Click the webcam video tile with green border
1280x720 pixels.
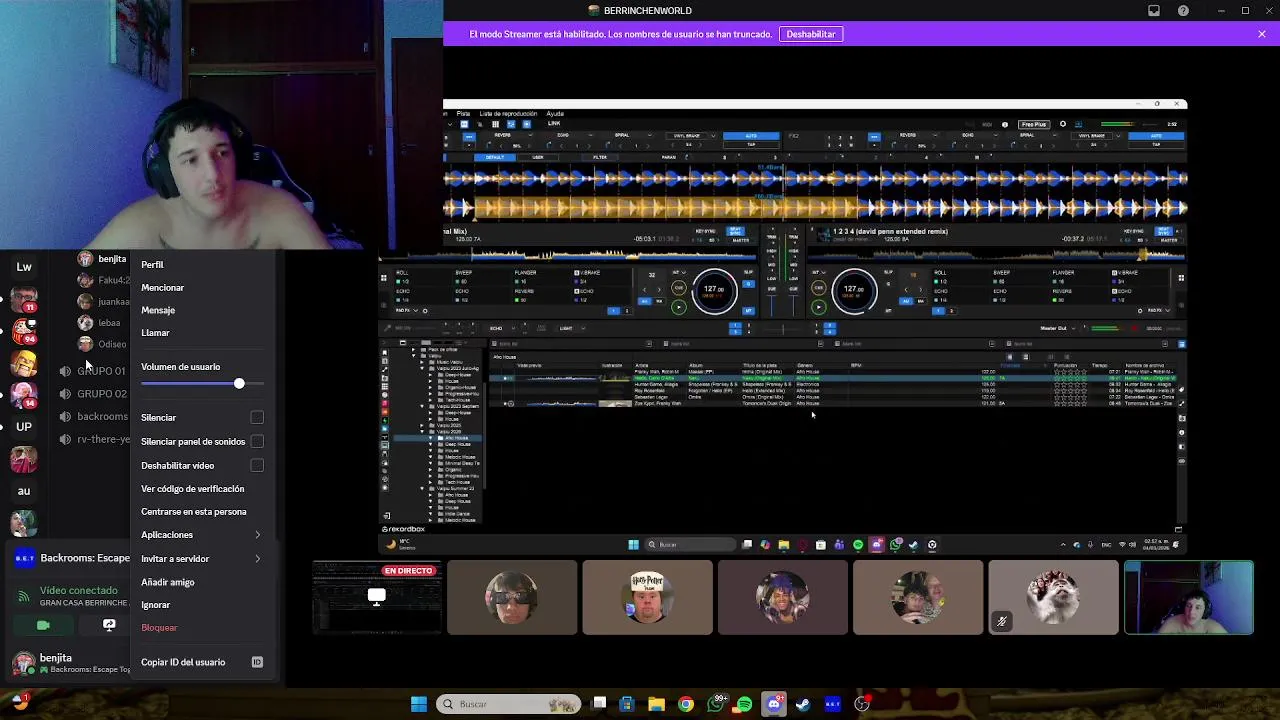tap(1189, 597)
